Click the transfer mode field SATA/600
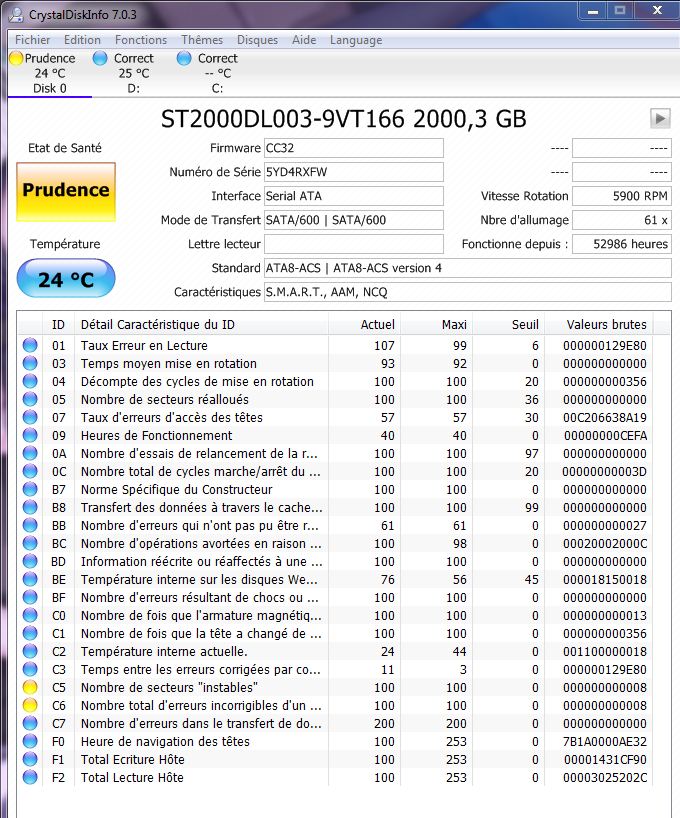 (354, 220)
